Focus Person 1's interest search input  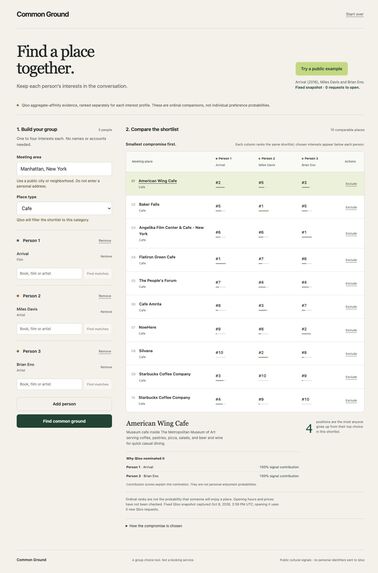[49, 273]
